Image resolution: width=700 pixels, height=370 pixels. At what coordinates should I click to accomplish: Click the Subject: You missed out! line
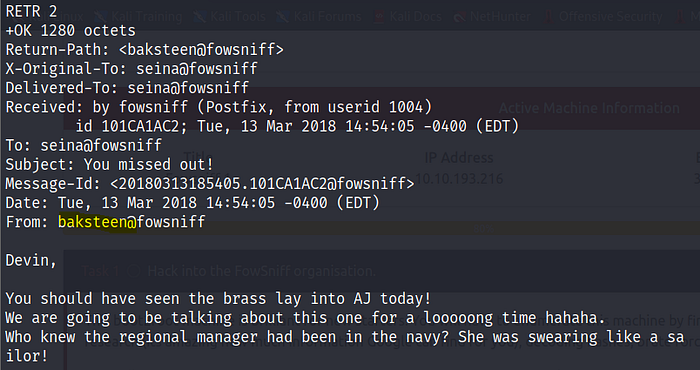pyautogui.click(x=109, y=165)
